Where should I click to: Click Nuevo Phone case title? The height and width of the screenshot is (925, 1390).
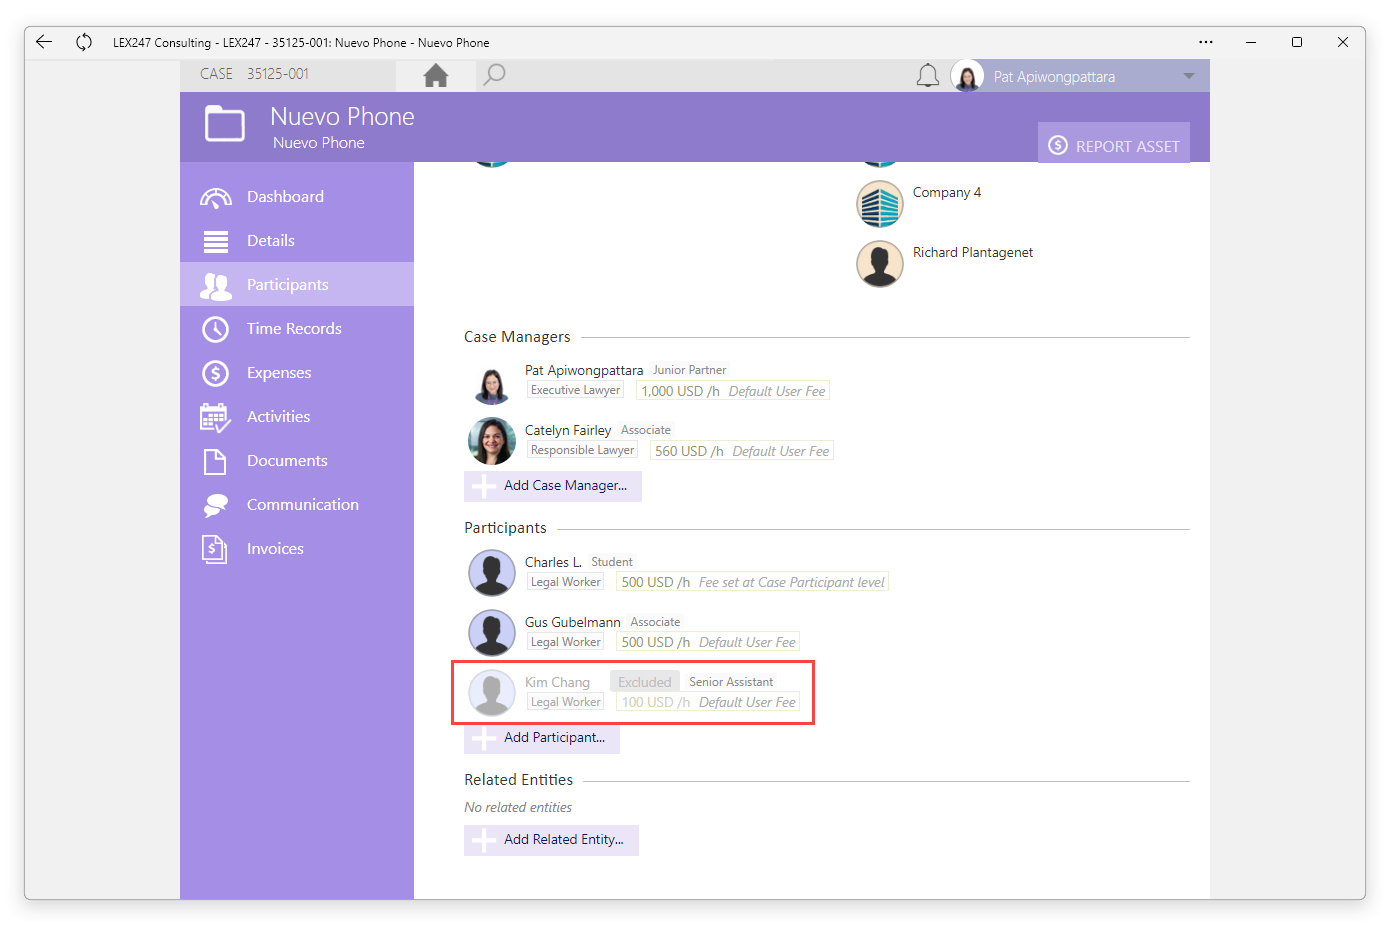342,117
